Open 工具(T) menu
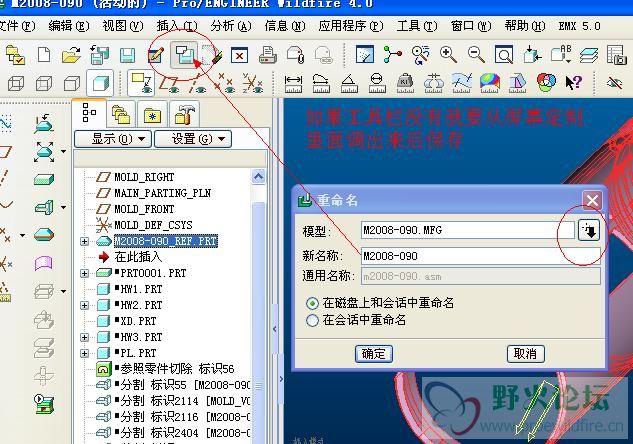Image resolution: width=633 pixels, height=444 pixels. click(417, 26)
